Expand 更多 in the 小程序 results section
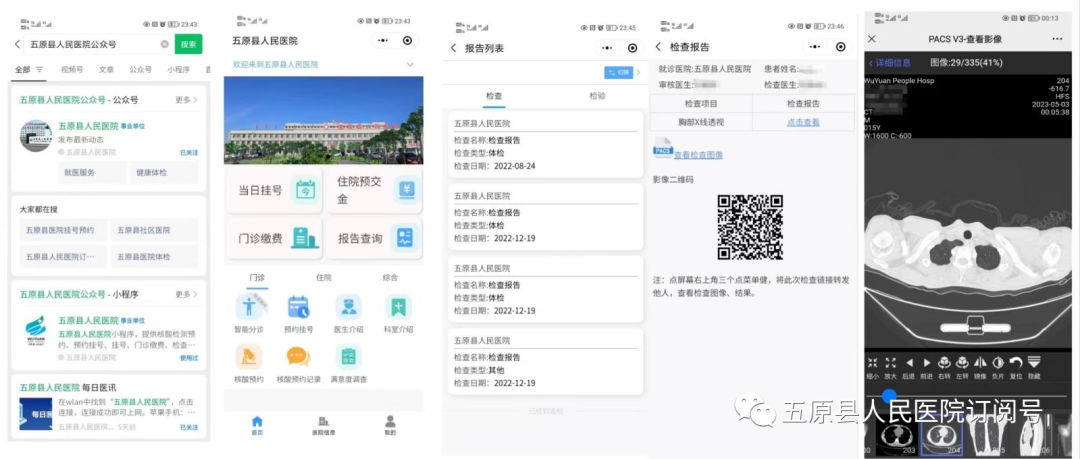Screen dimensions: 1080x459 [x=186, y=294]
